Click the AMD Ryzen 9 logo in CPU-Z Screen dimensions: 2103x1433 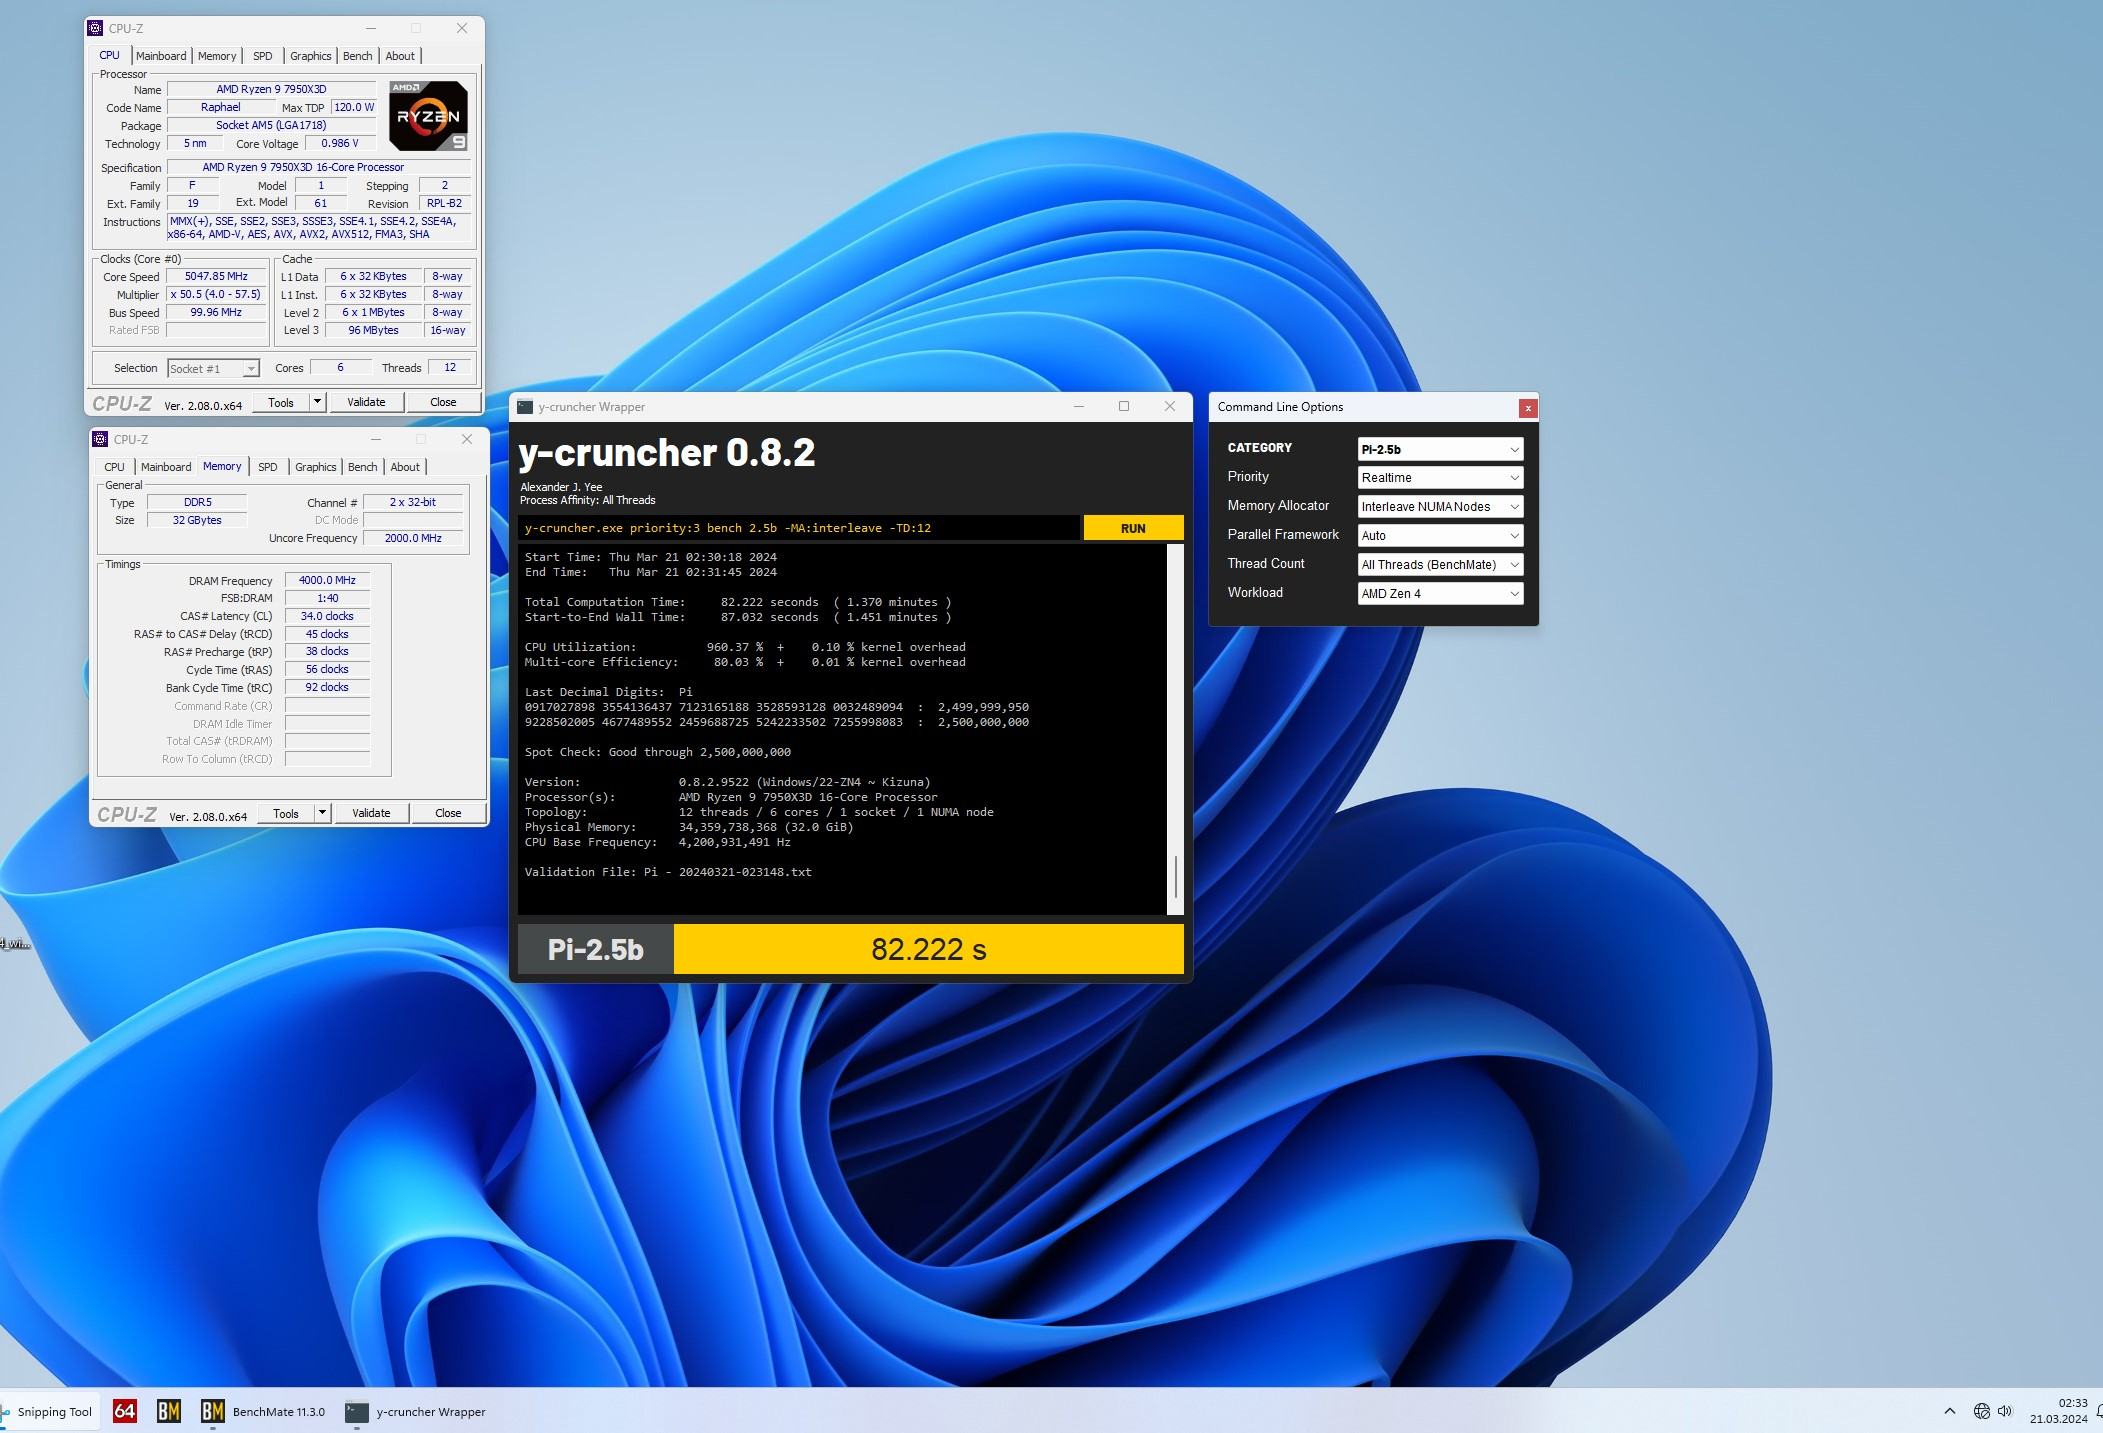pos(428,116)
